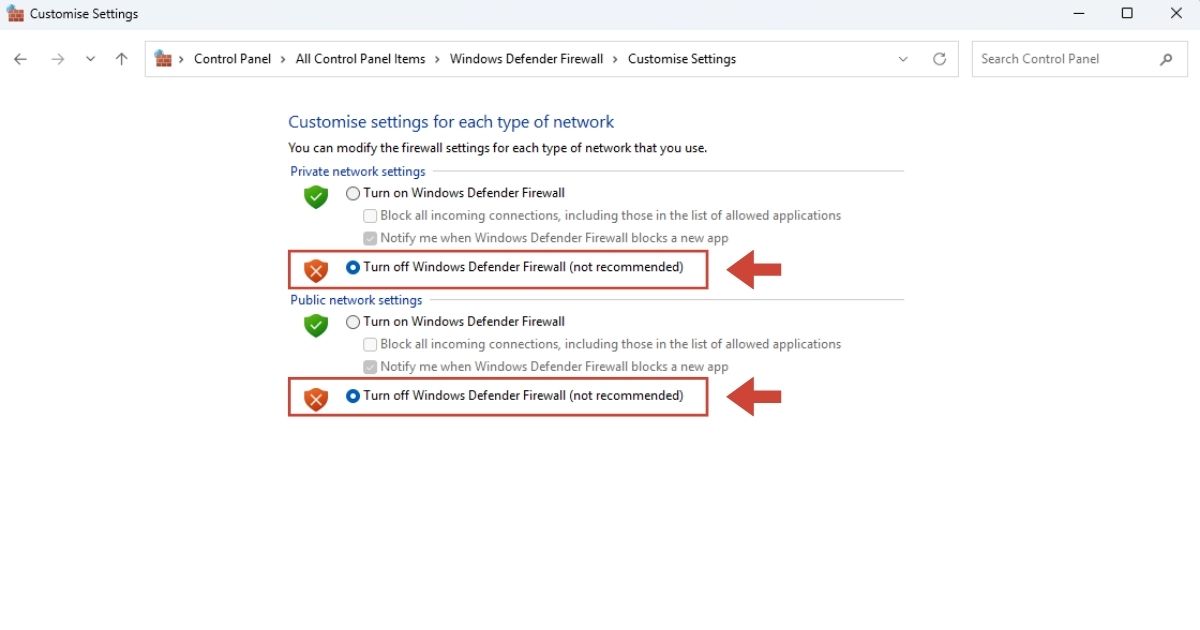Click the green shield under Private network settings

(316, 196)
